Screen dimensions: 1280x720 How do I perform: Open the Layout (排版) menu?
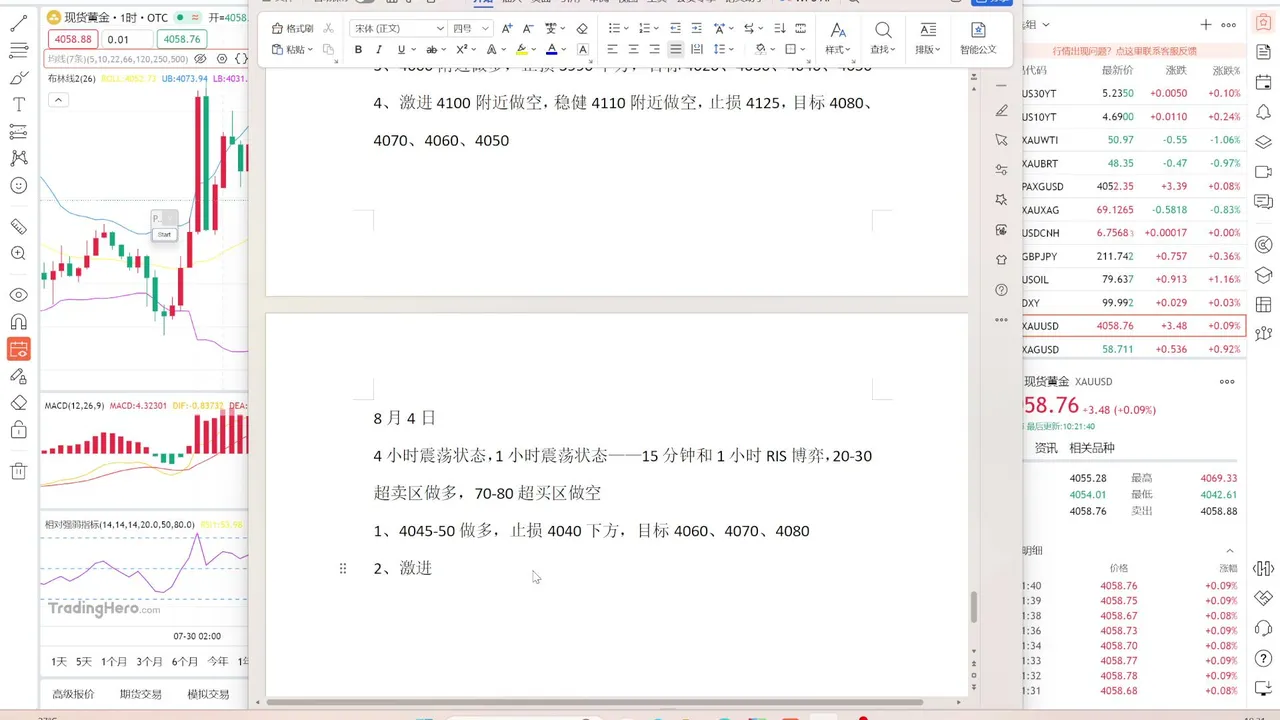[929, 38]
